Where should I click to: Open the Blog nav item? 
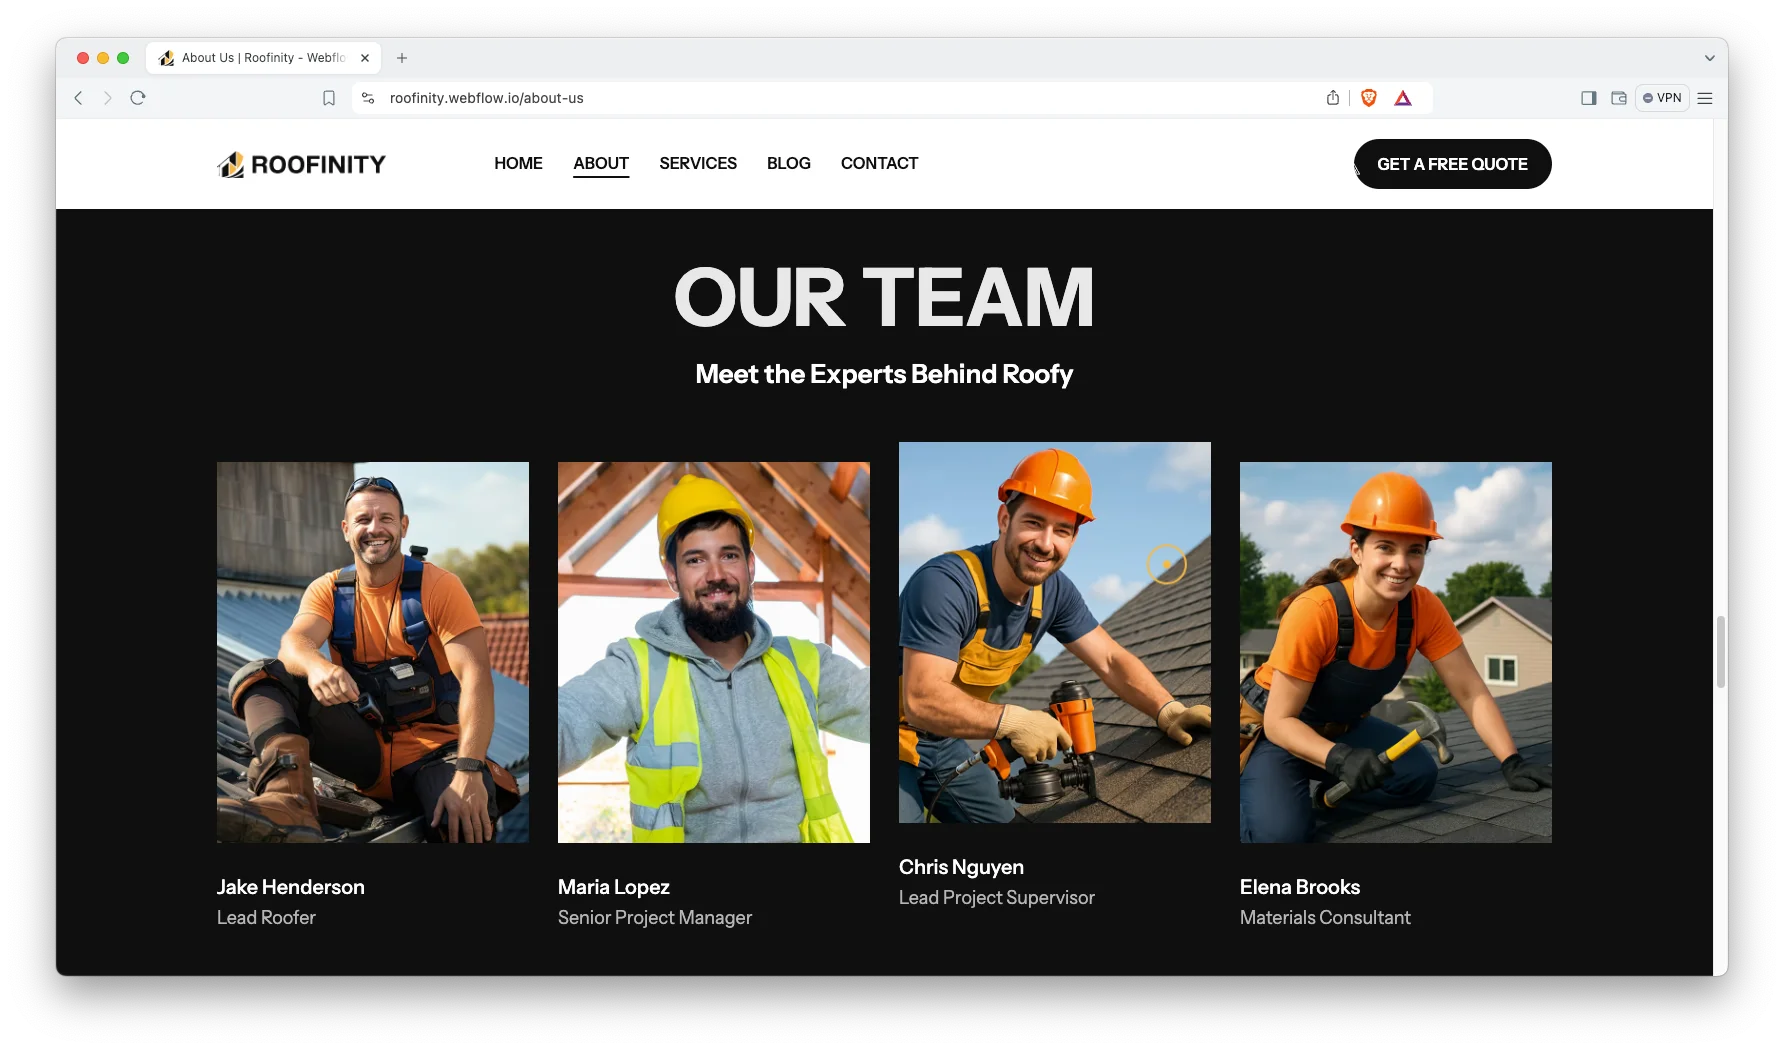point(788,163)
